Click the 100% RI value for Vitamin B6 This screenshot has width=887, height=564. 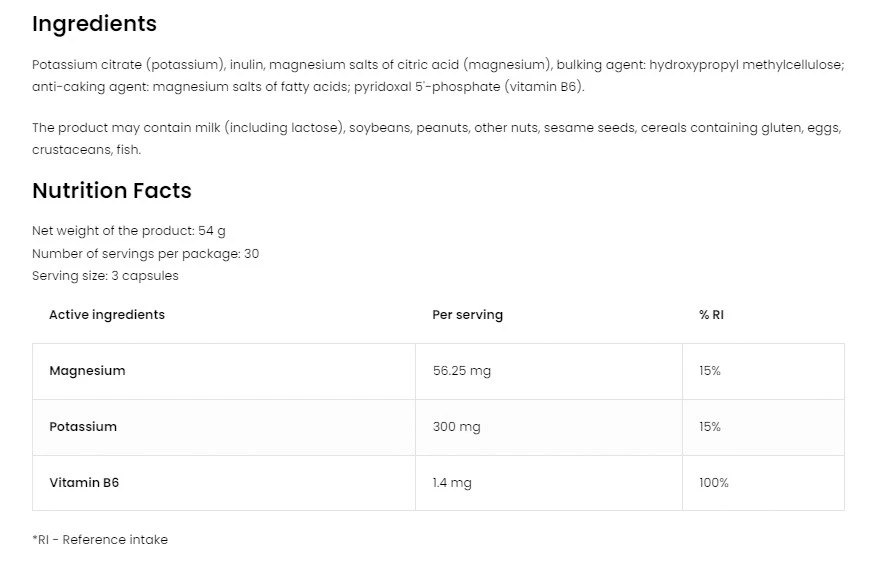click(714, 483)
